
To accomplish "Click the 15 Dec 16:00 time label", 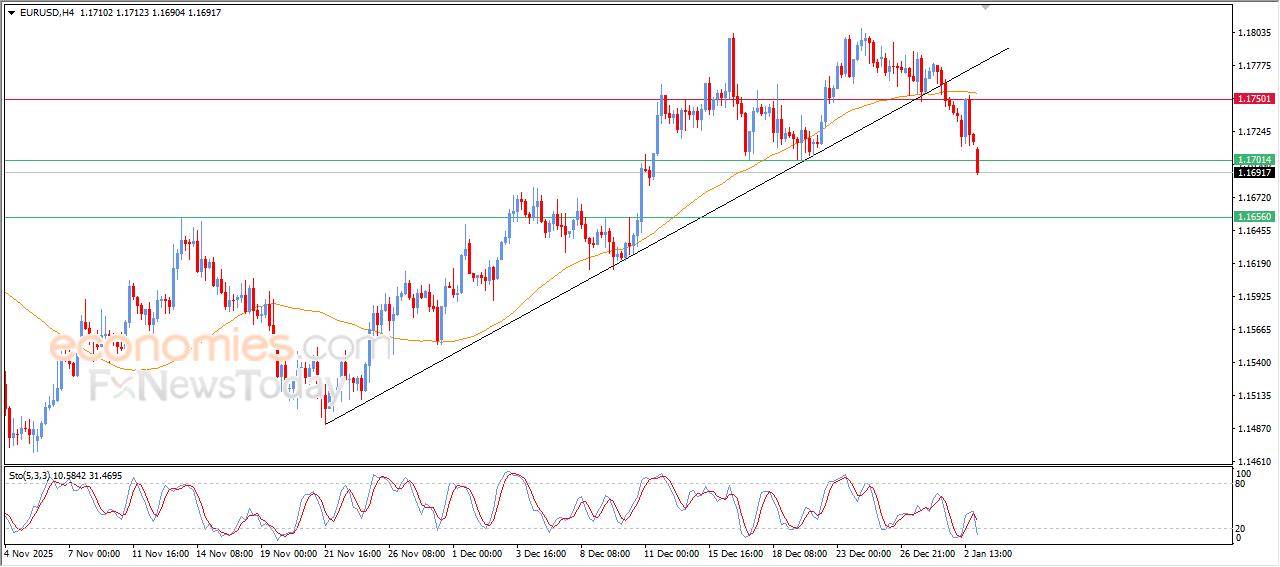I will (x=735, y=552).
